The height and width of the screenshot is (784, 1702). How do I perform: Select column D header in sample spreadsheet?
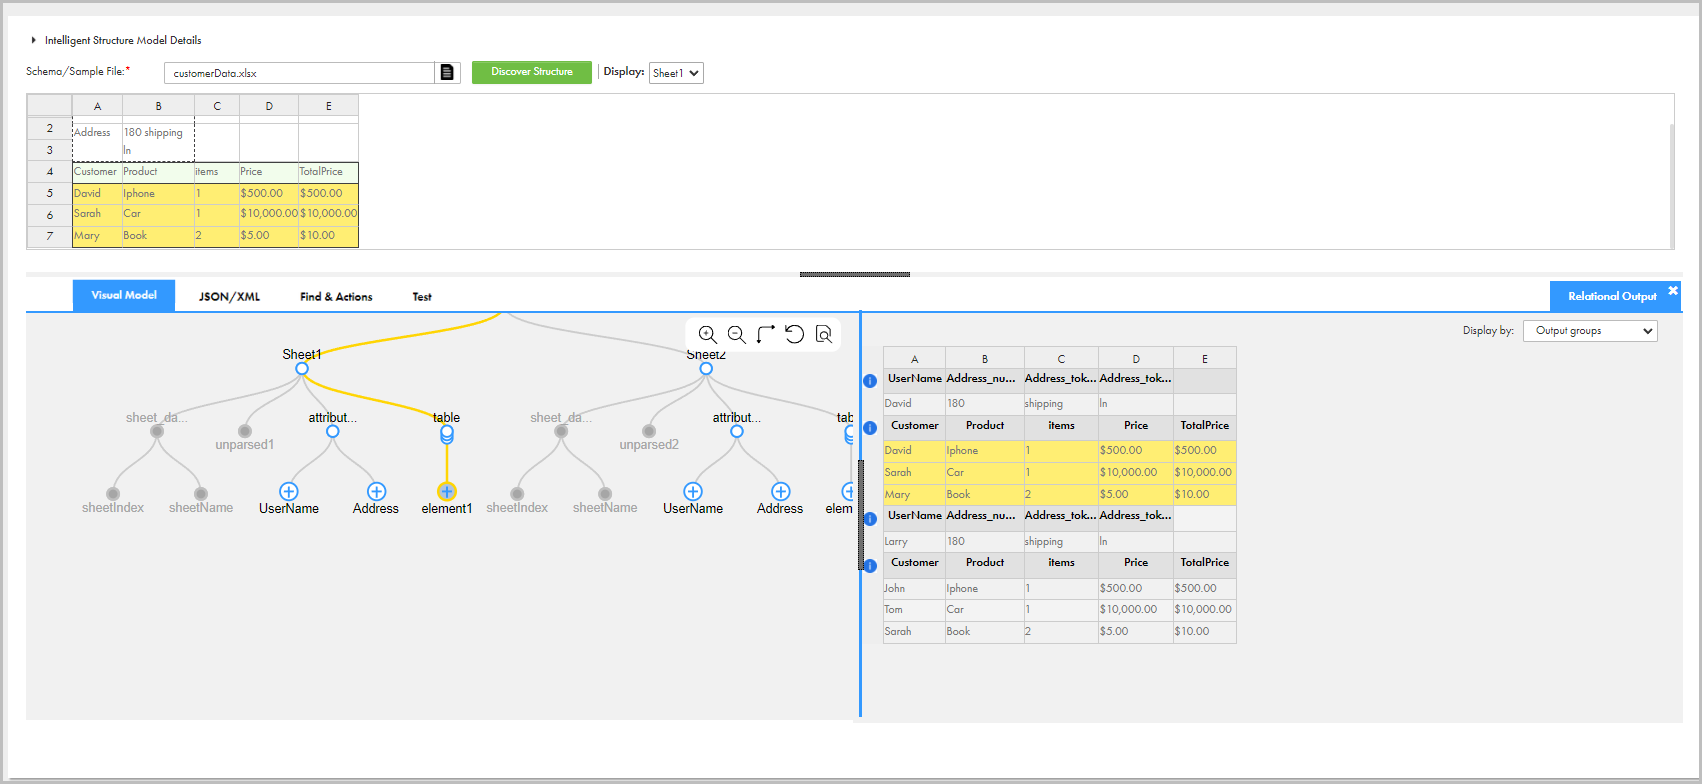pos(269,106)
